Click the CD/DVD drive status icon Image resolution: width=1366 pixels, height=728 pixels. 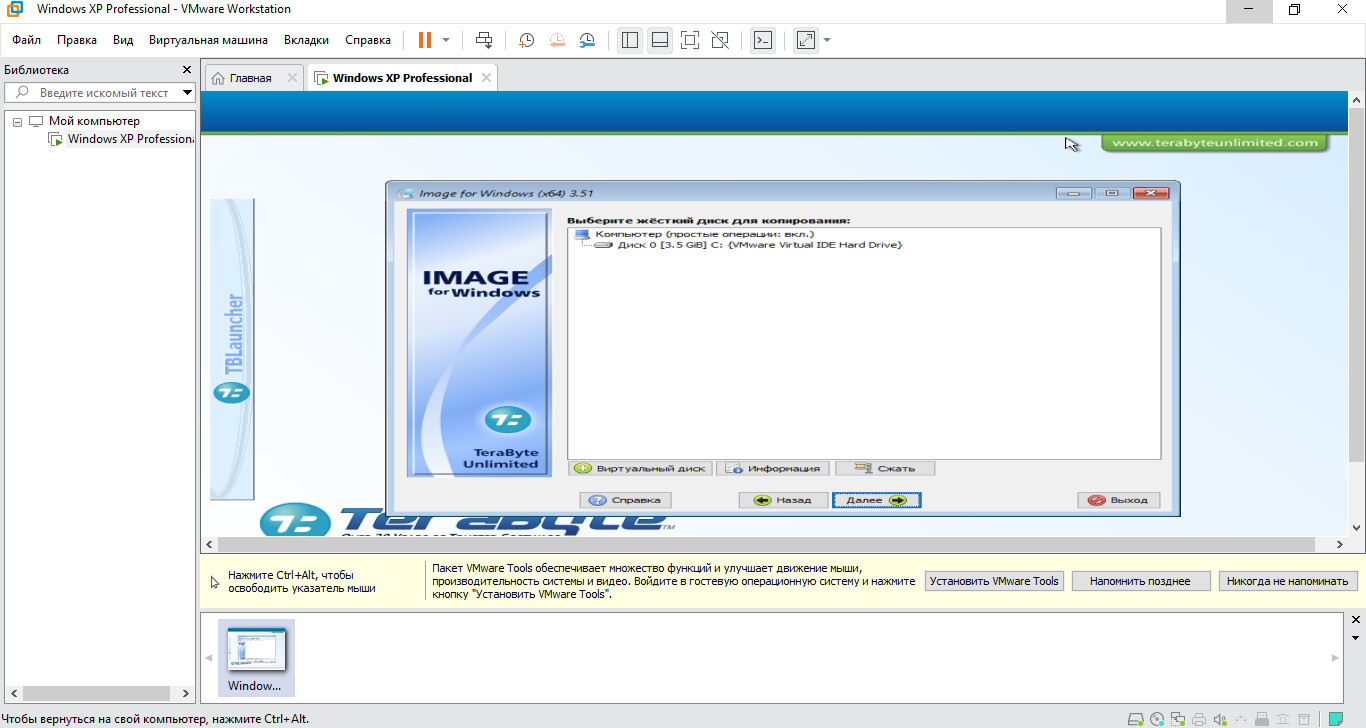pos(1157,719)
